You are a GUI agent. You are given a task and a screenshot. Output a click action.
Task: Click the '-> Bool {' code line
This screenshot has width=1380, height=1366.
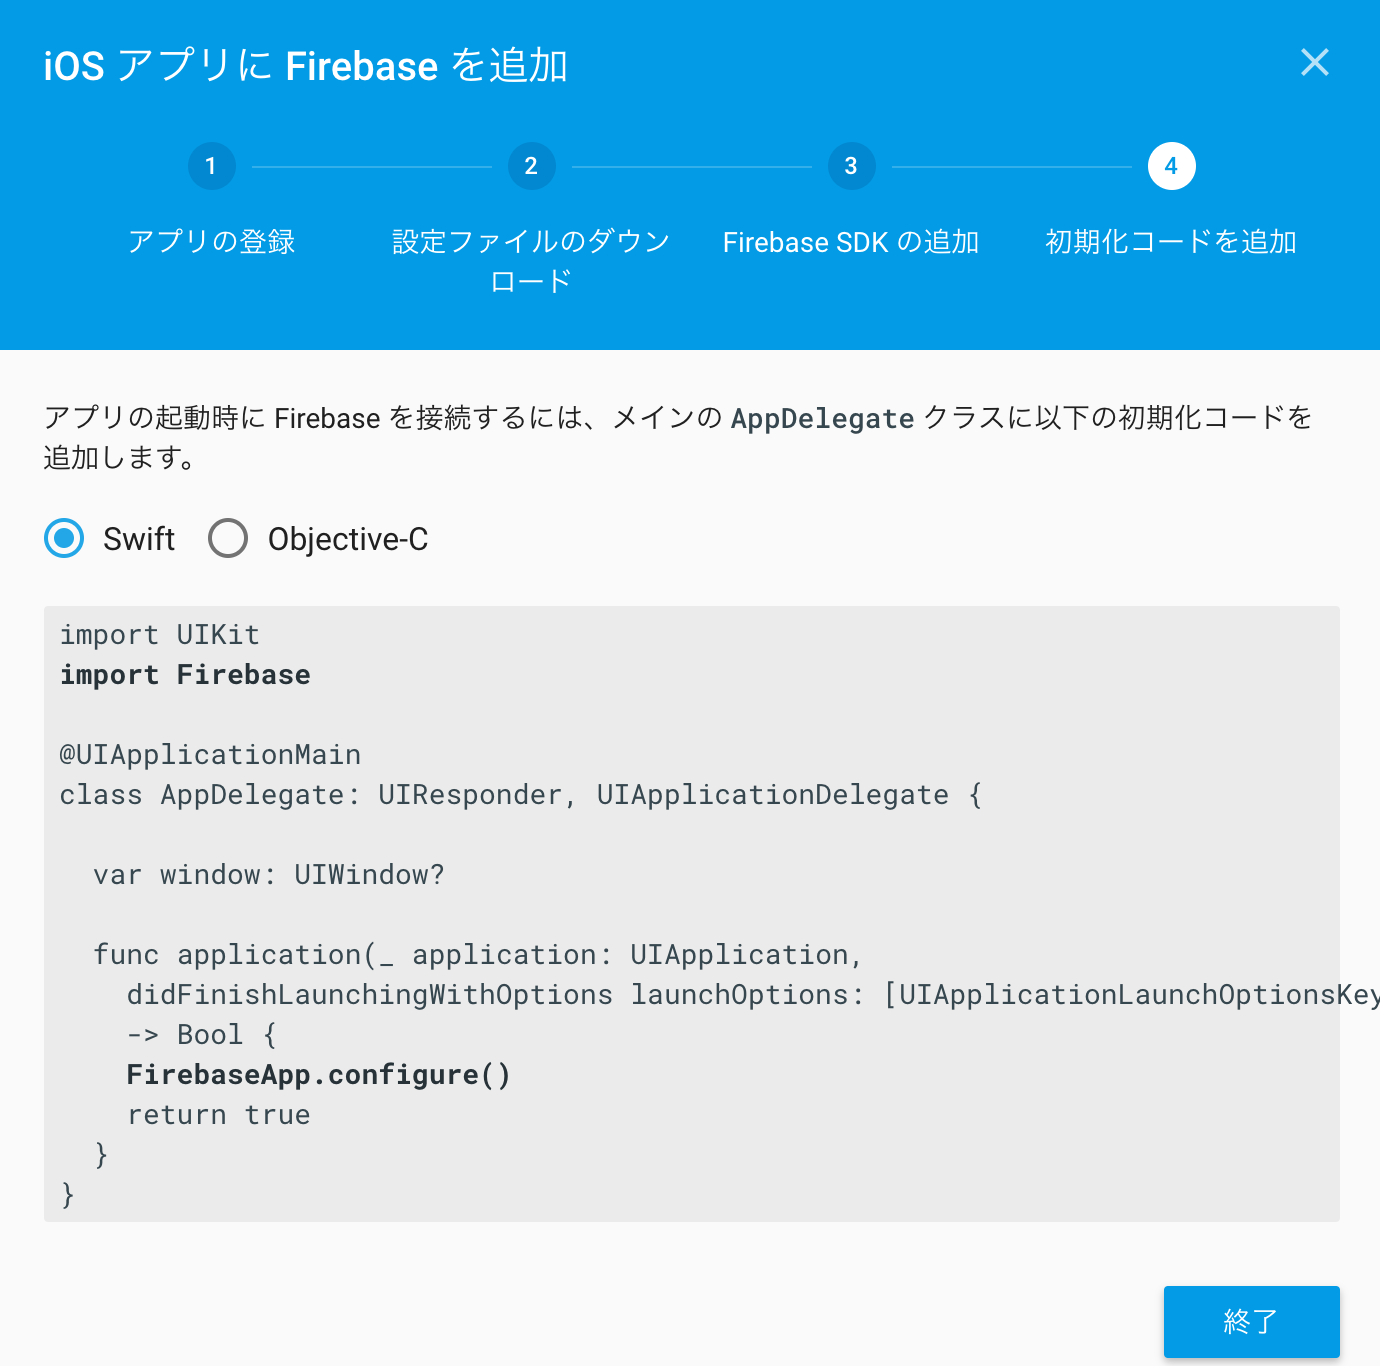[x=202, y=1035]
